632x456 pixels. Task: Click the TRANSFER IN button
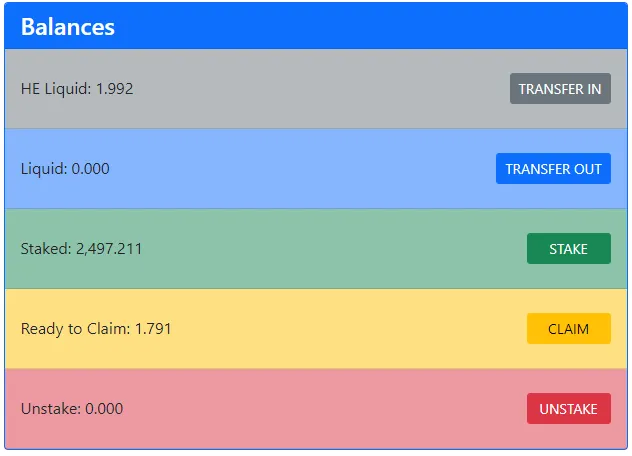[560, 89]
